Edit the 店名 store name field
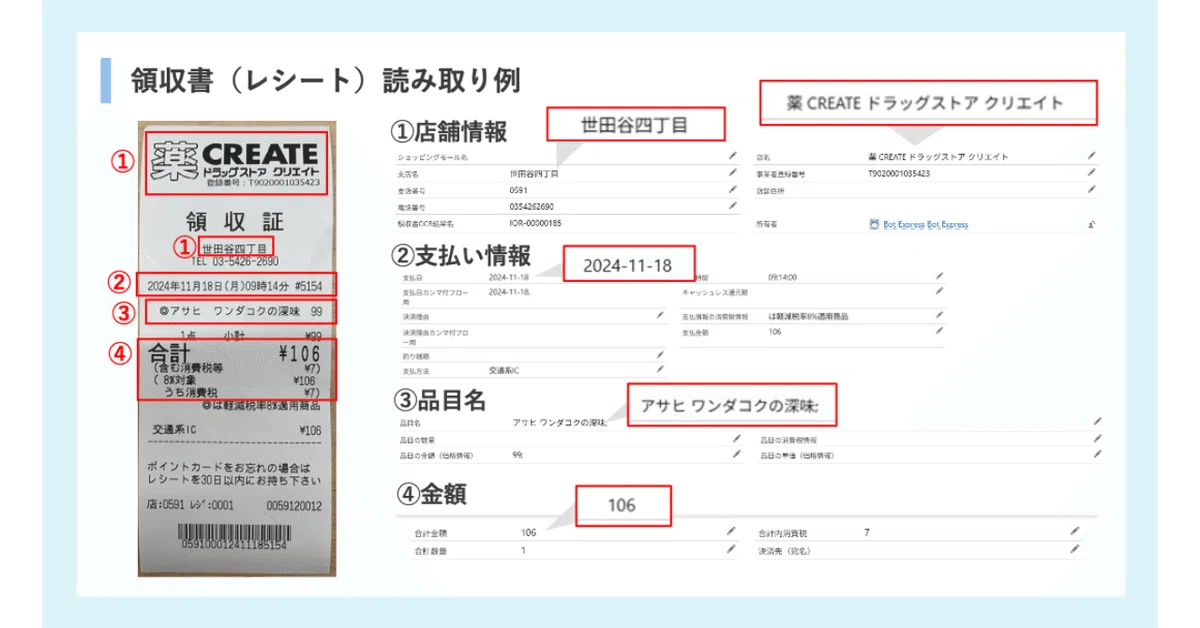This screenshot has width=1200, height=628. tap(1091, 156)
